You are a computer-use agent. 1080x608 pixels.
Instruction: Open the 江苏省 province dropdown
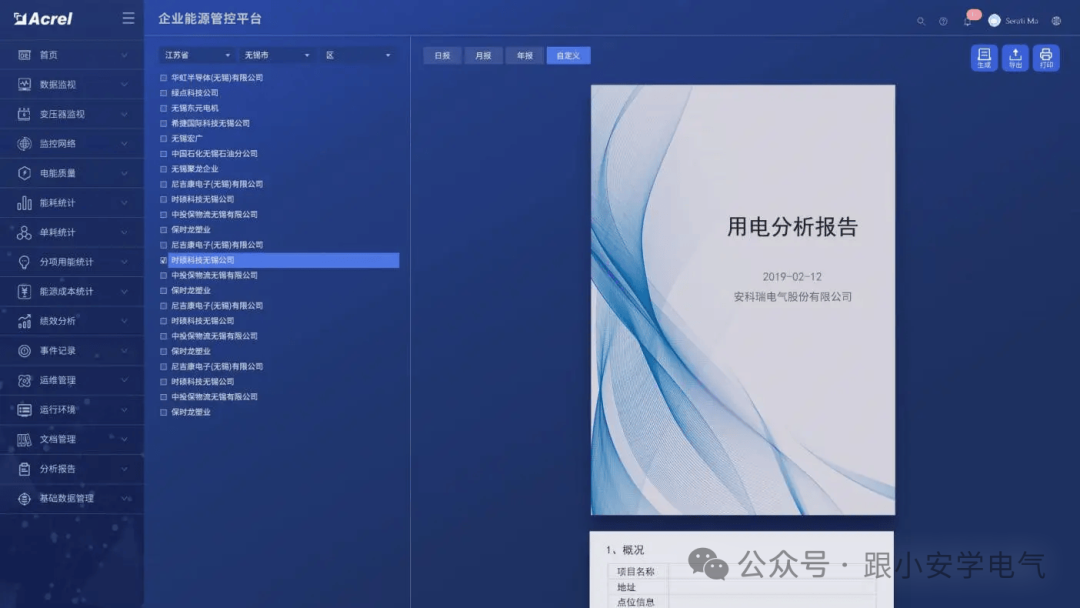pyautogui.click(x=196, y=55)
